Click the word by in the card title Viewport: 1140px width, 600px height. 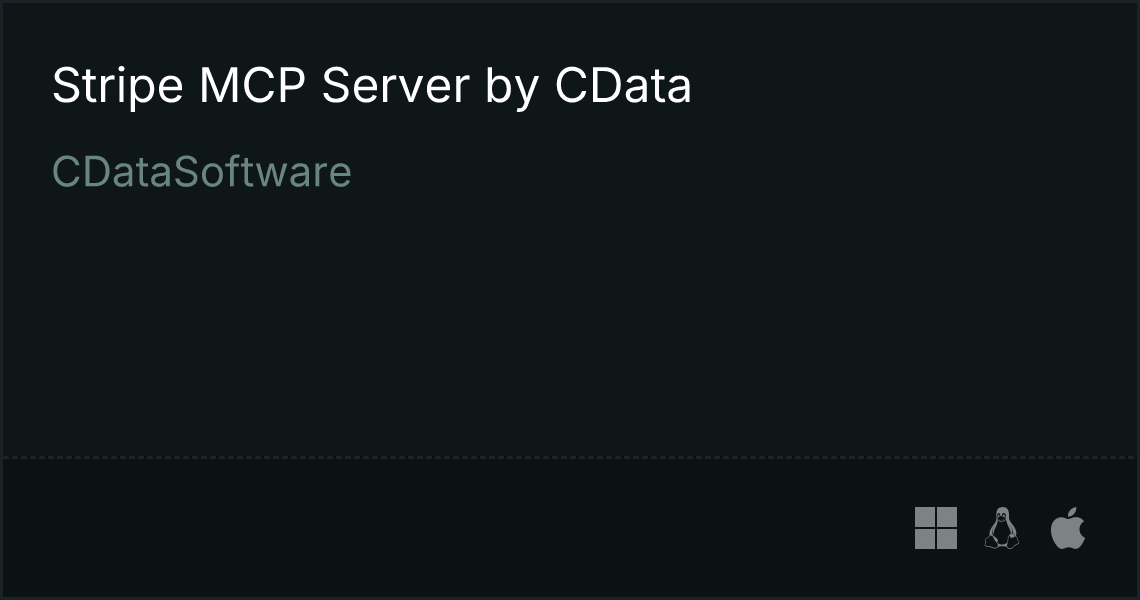tap(513, 87)
